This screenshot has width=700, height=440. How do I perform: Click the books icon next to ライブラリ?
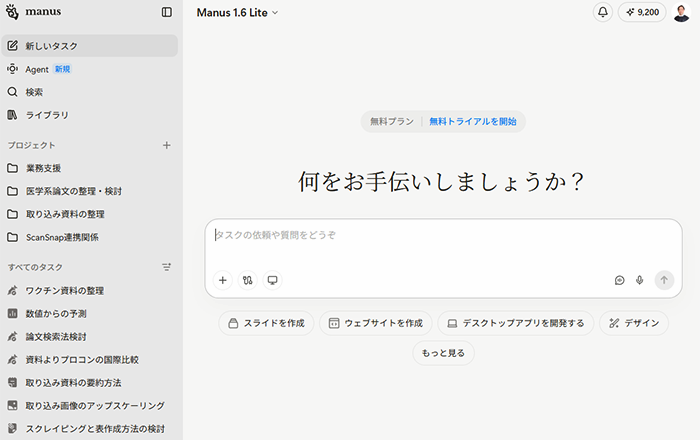point(12,115)
